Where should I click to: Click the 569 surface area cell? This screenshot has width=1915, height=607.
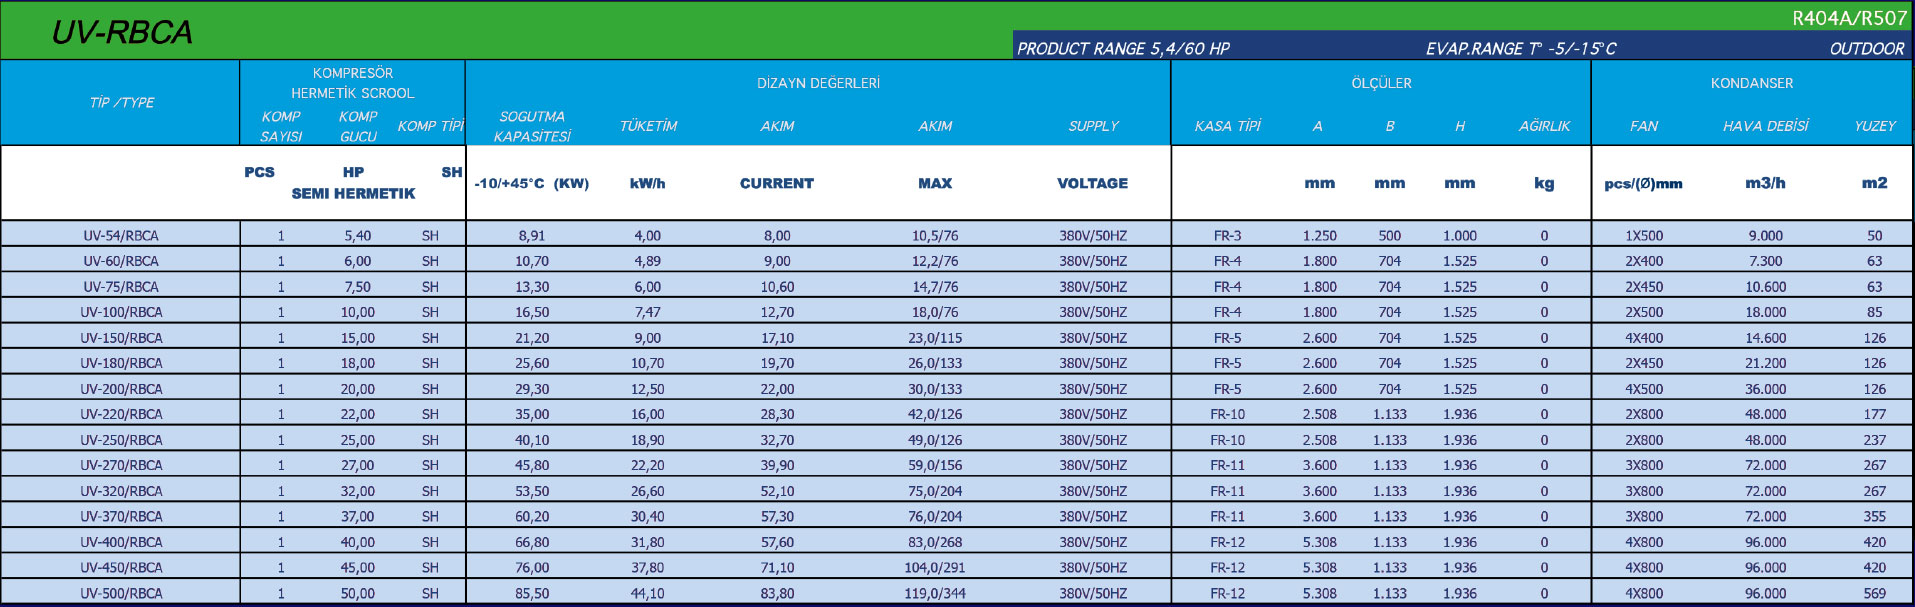point(1874,593)
